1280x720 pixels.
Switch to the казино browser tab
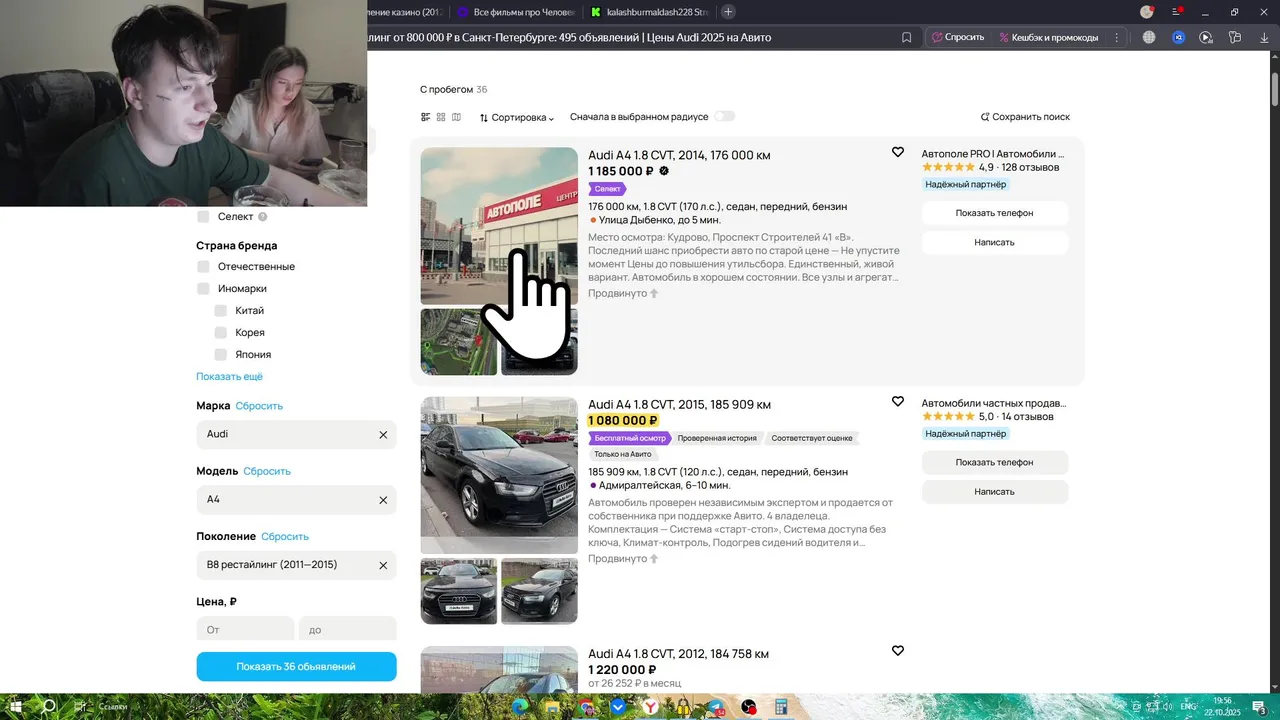[x=405, y=12]
